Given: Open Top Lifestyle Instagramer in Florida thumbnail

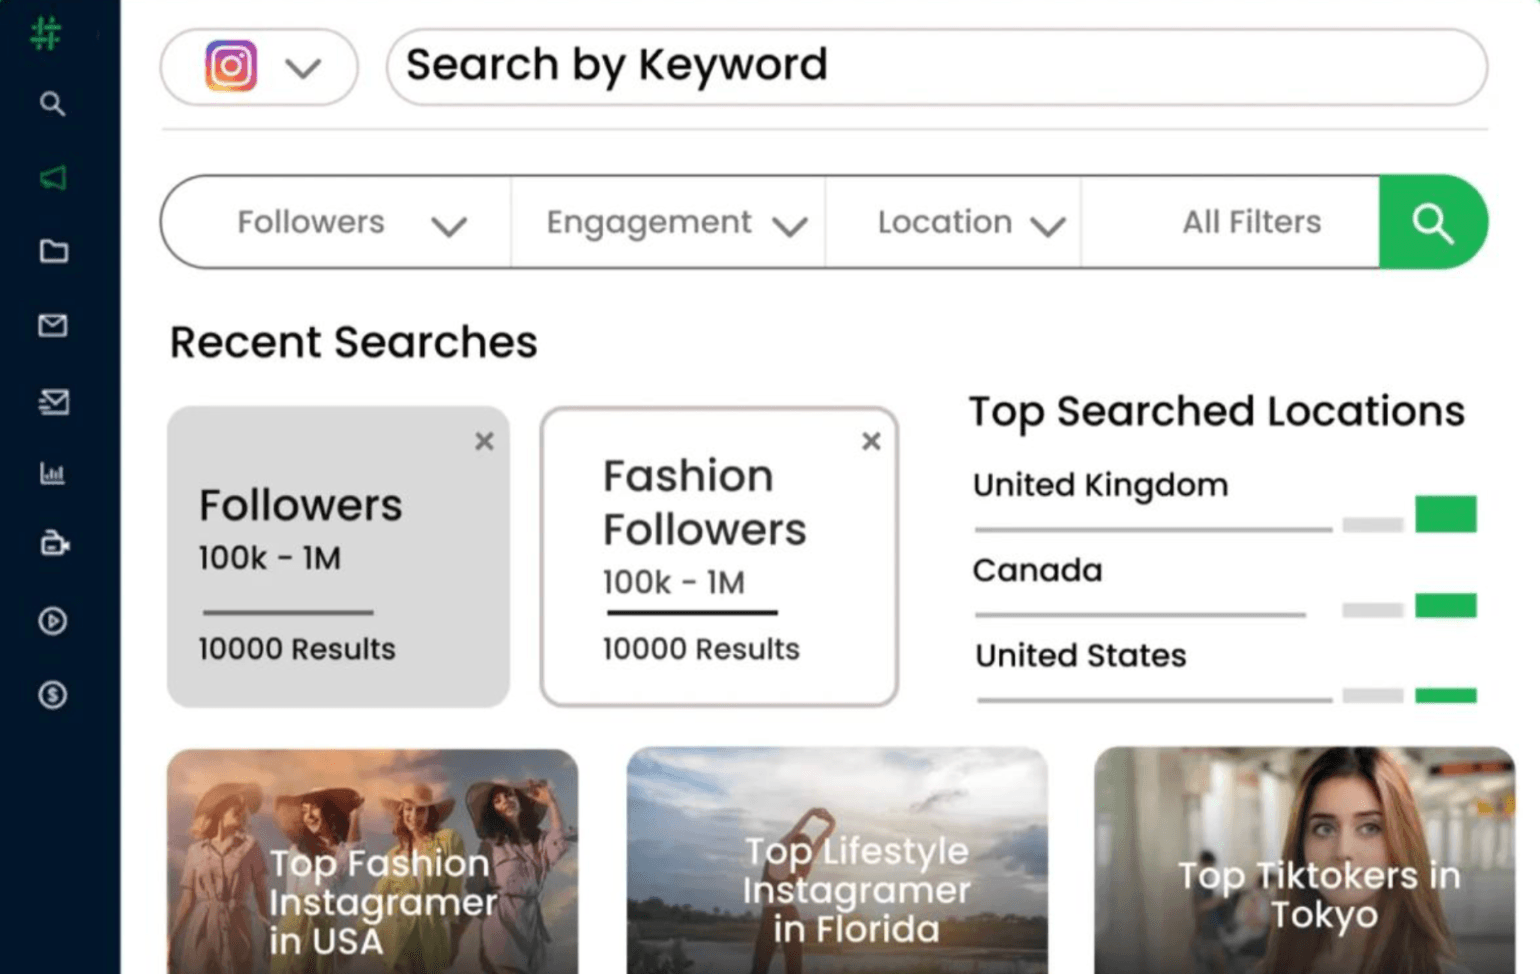Looking at the screenshot, I should pyautogui.click(x=837, y=861).
